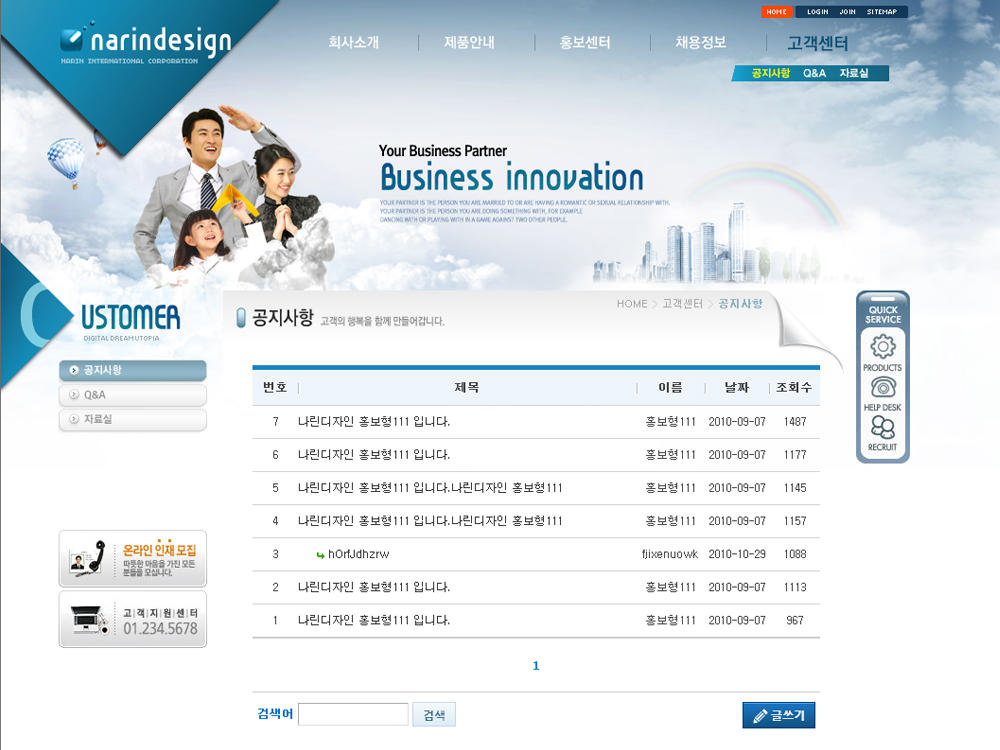Click in the 검색어 search input field
This screenshot has height=750, width=1000.
(353, 714)
